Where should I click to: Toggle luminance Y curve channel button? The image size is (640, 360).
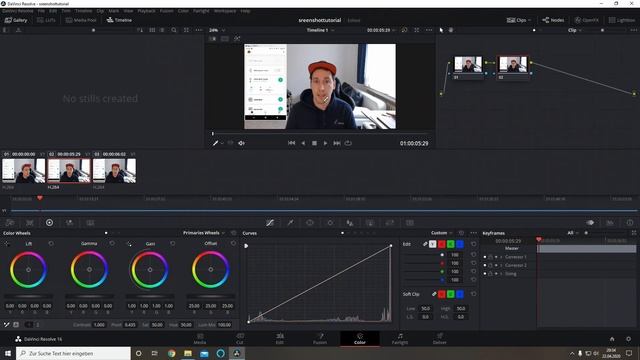433,244
